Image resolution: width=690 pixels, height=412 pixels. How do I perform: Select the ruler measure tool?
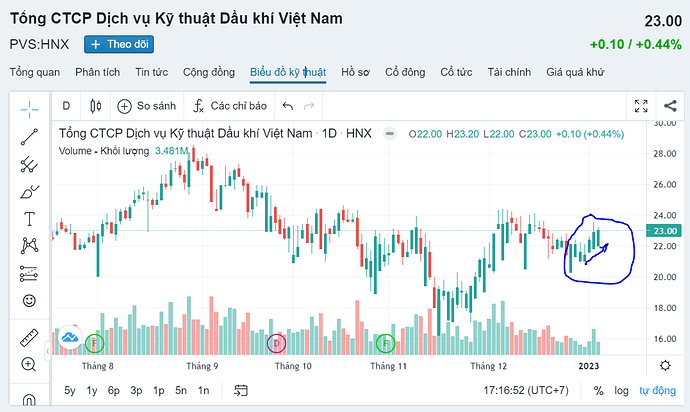[x=29, y=338]
